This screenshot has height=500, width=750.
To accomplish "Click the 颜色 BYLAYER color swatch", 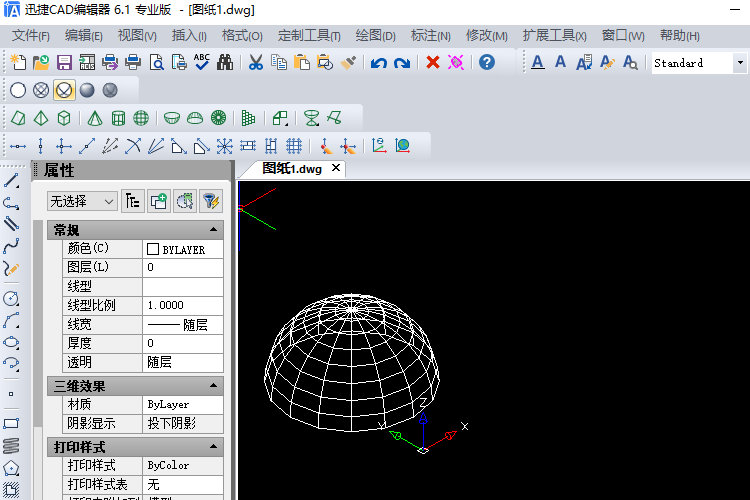I will 153,249.
